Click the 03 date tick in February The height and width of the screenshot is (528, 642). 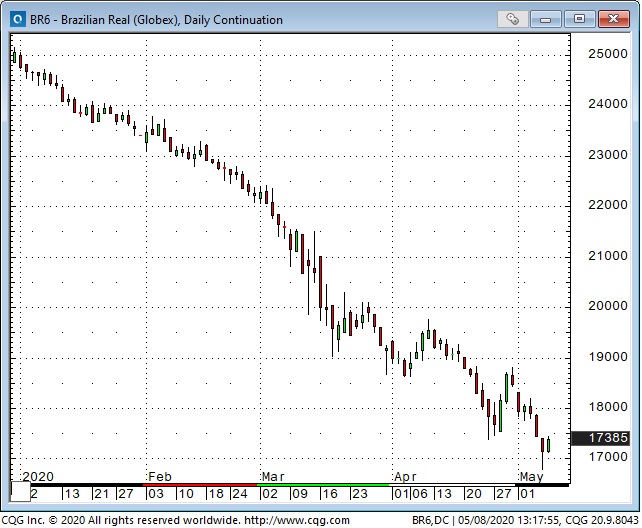[156, 494]
